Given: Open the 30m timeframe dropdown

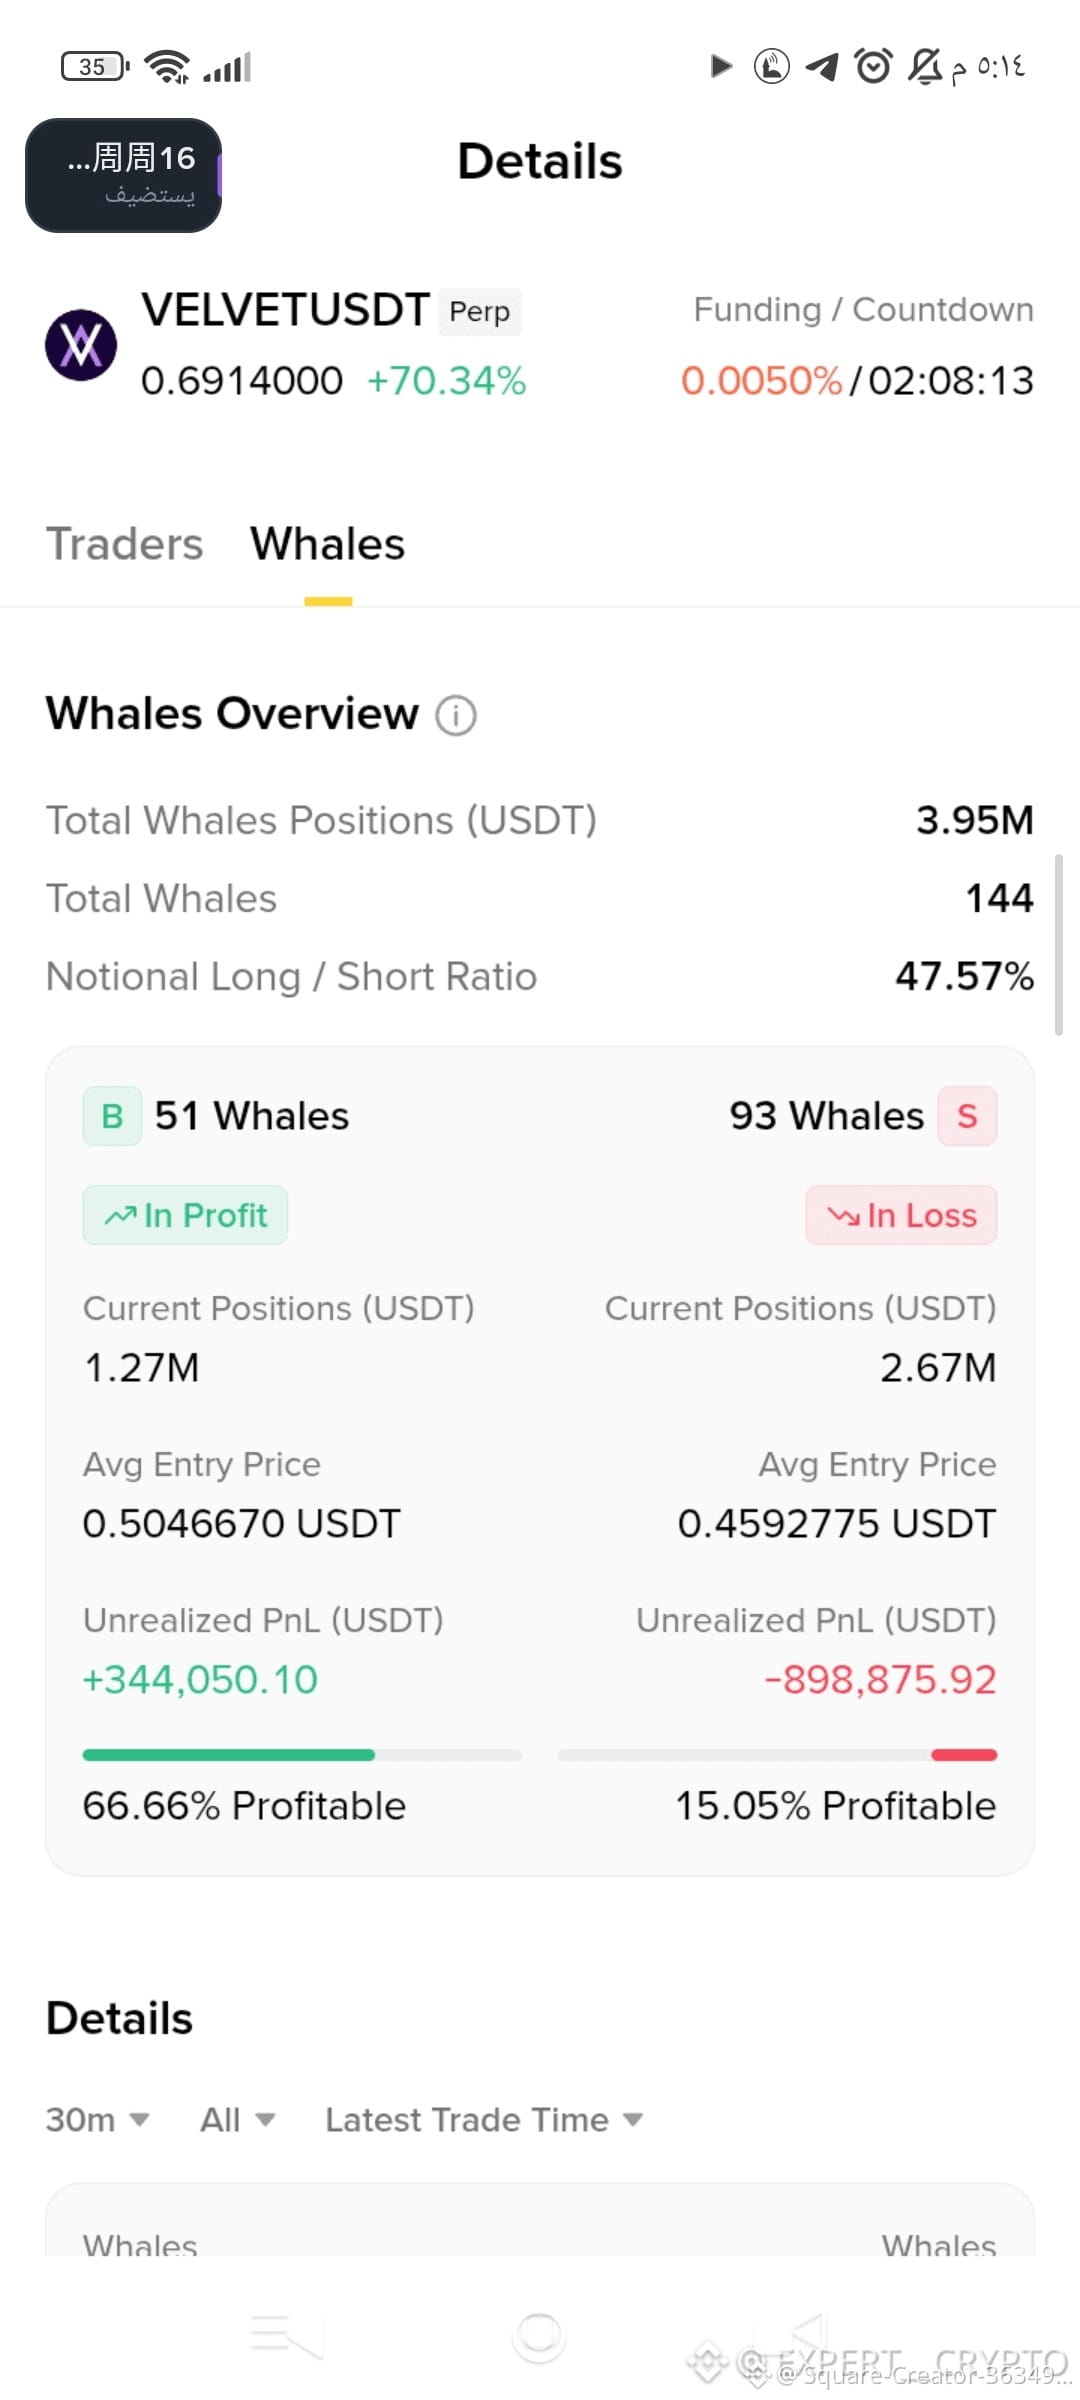Looking at the screenshot, I should tap(98, 2119).
